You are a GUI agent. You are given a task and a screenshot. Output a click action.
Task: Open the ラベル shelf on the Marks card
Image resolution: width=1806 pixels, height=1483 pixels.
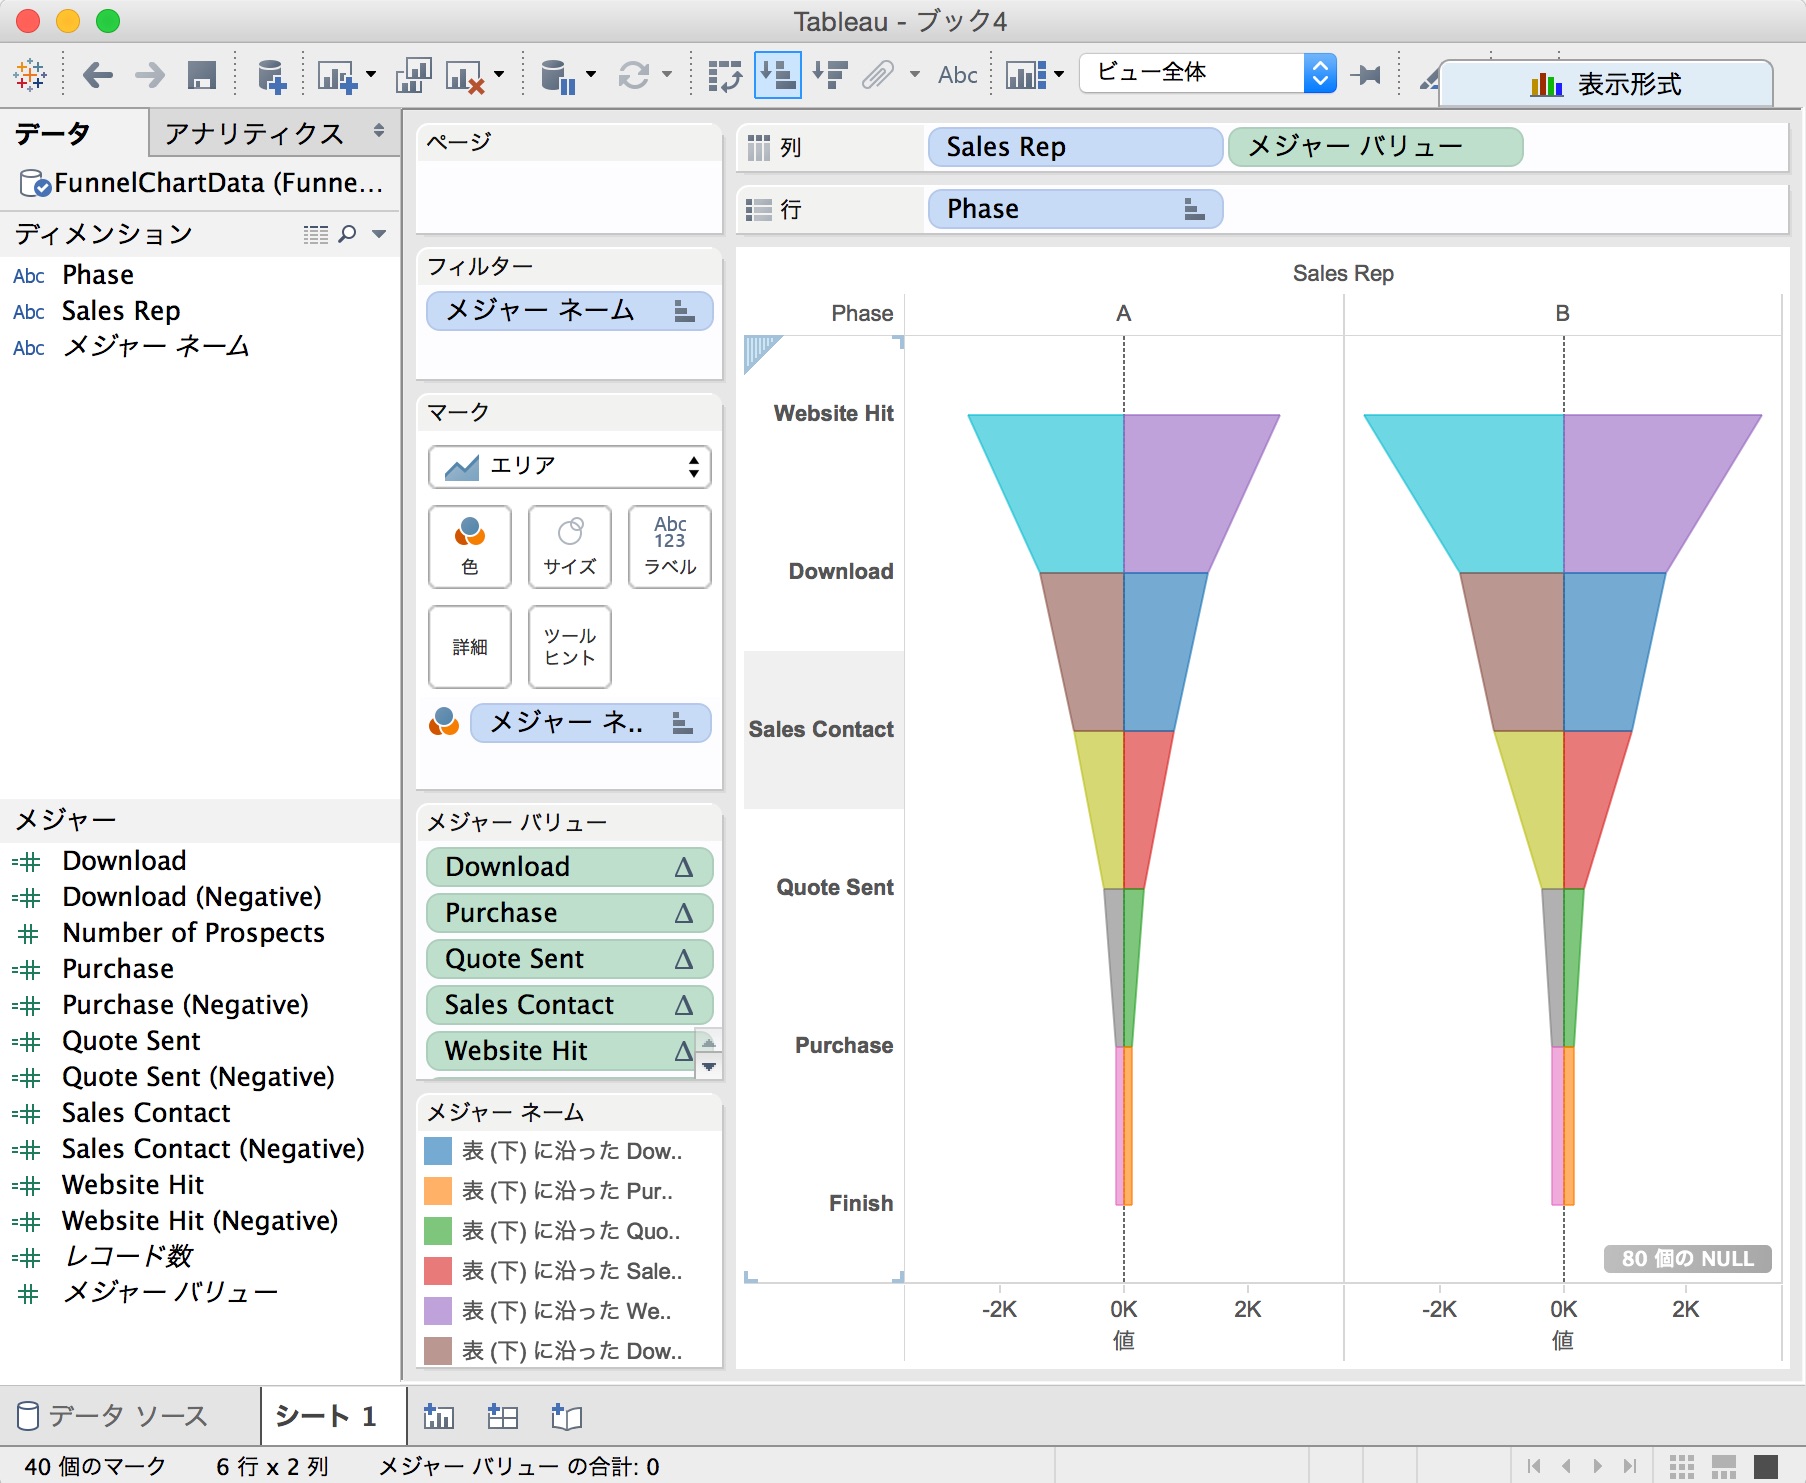click(x=669, y=547)
